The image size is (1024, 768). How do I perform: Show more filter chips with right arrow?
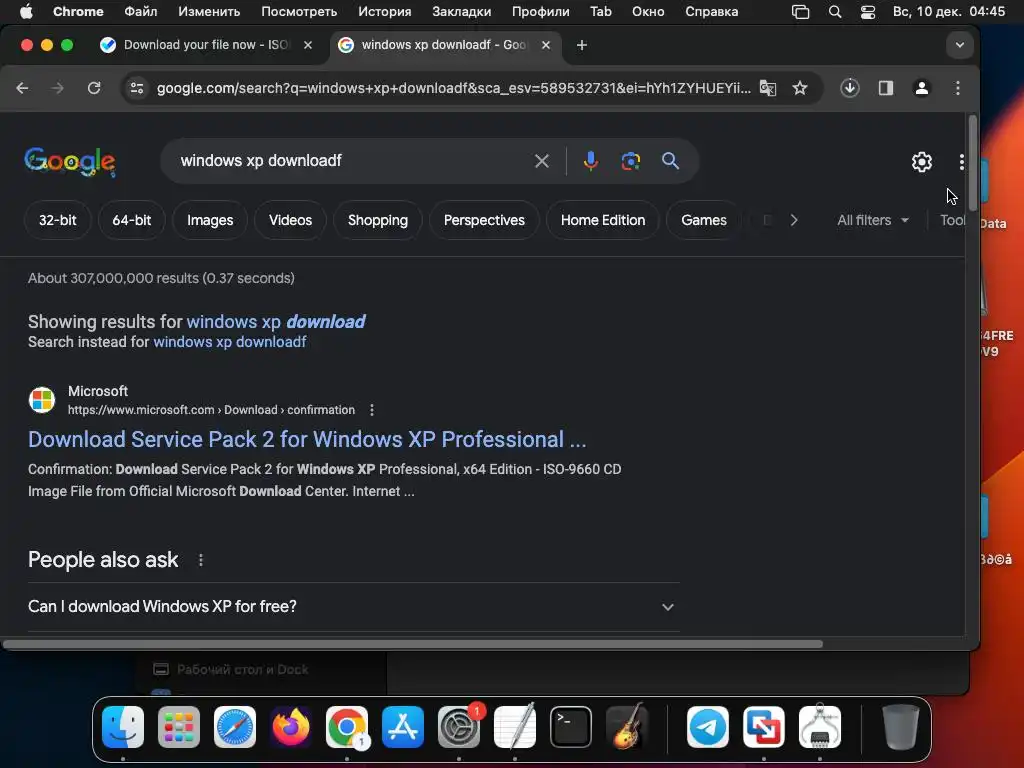(793, 220)
